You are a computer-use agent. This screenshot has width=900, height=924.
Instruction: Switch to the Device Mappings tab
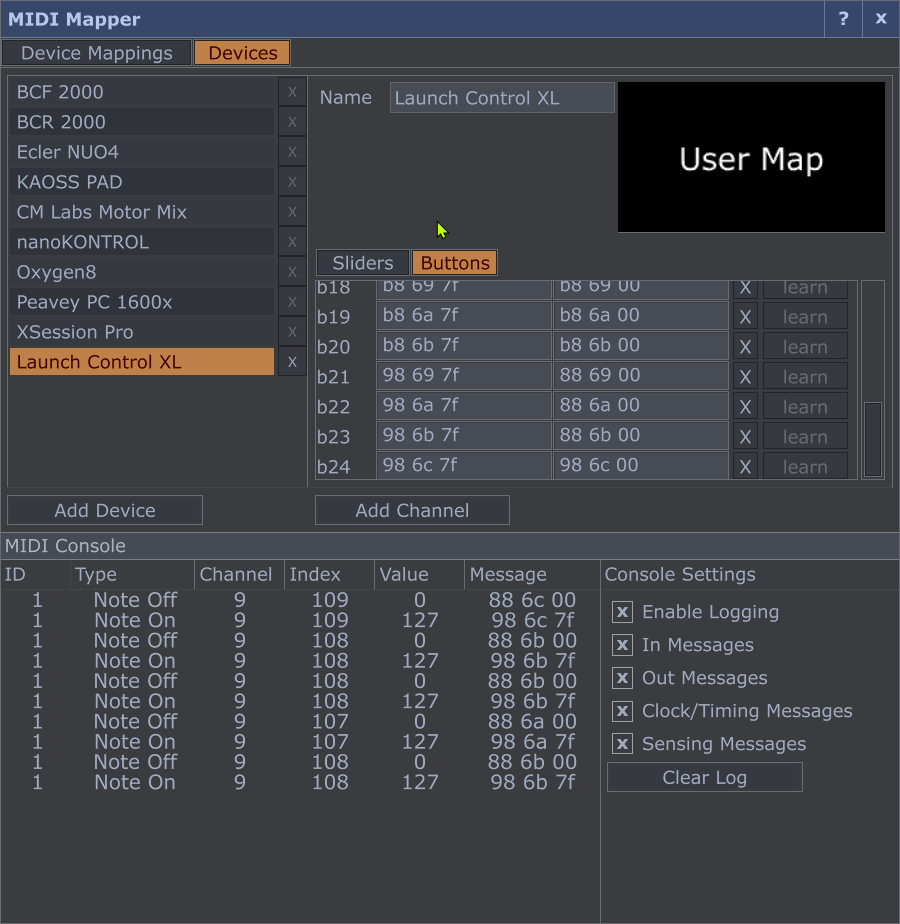pos(96,53)
